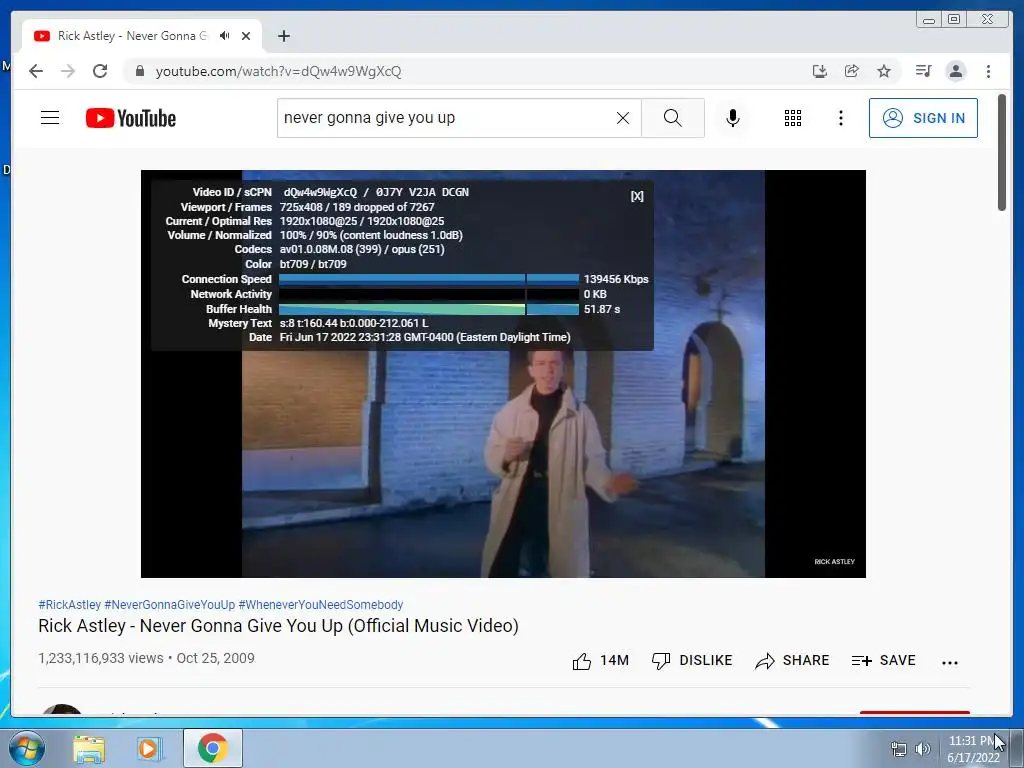
Task: Click the Mystery Text value line
Action: coord(354,323)
